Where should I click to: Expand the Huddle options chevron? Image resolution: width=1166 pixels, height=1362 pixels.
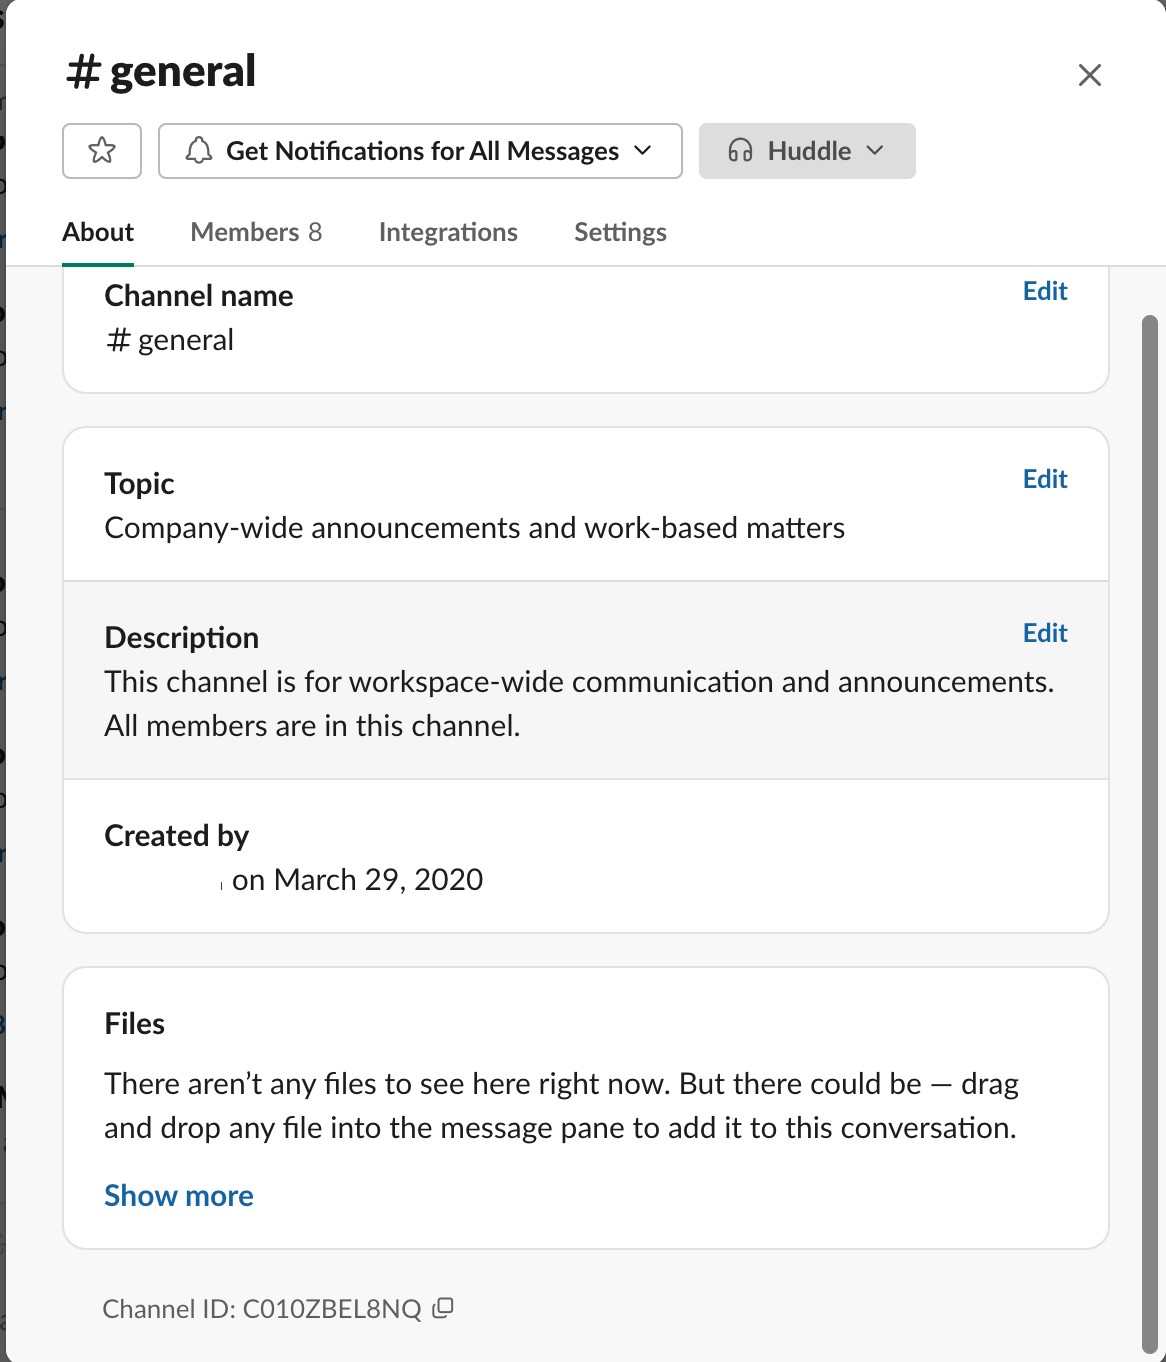tap(875, 151)
